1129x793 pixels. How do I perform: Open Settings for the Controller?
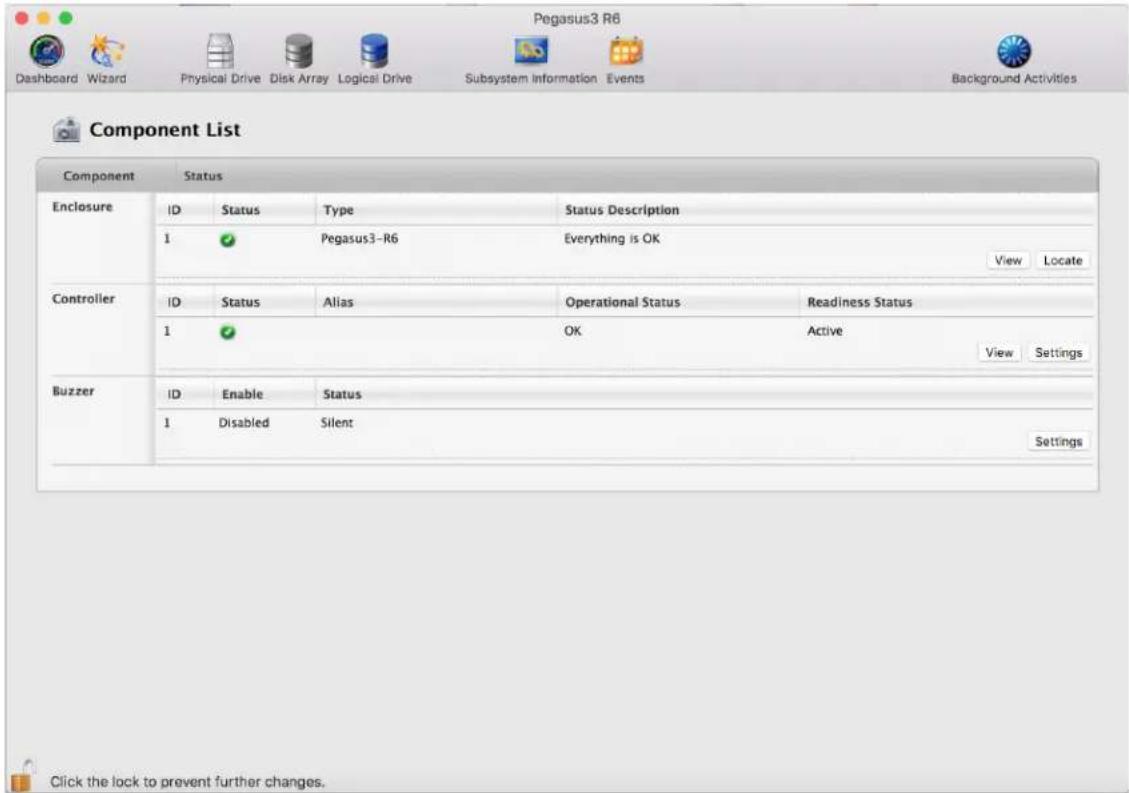(x=1058, y=353)
